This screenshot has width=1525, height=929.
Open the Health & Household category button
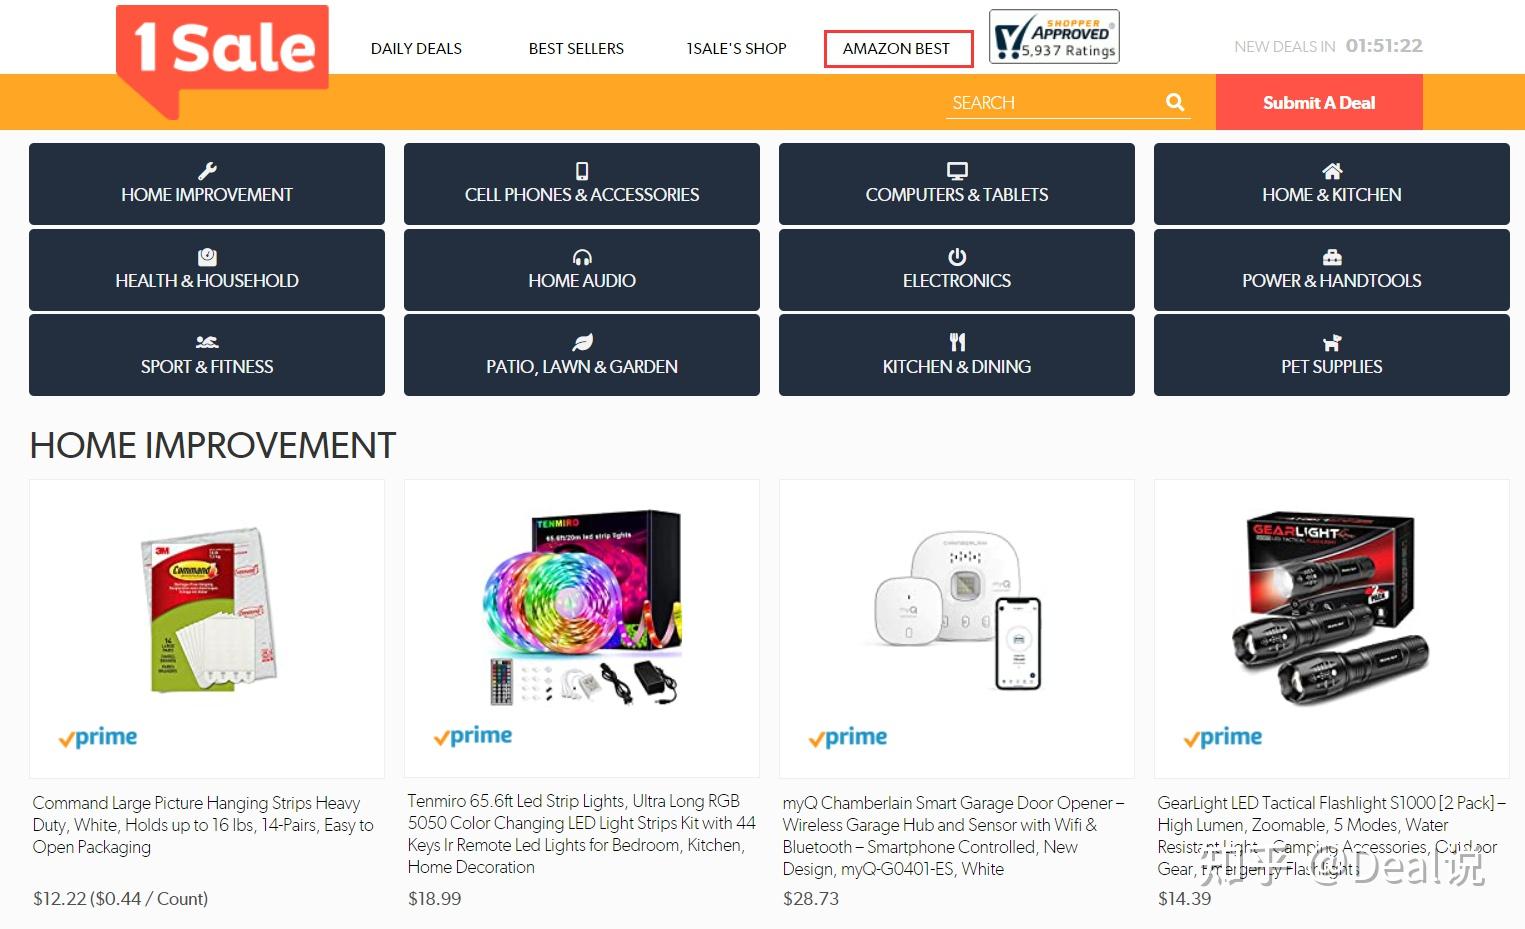pyautogui.click(x=207, y=270)
